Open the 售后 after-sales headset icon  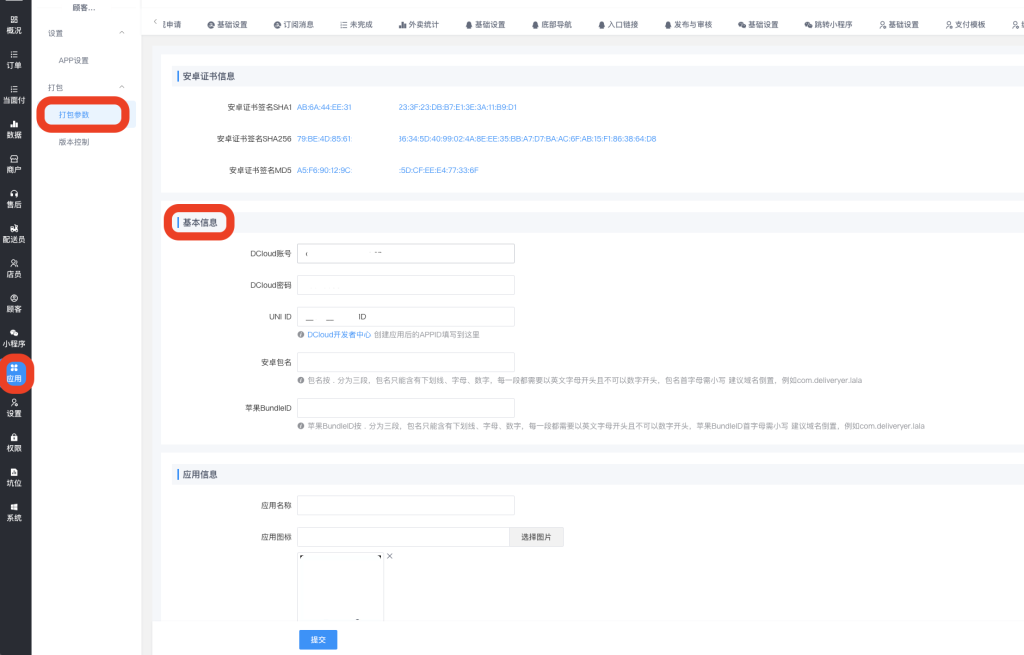14,198
